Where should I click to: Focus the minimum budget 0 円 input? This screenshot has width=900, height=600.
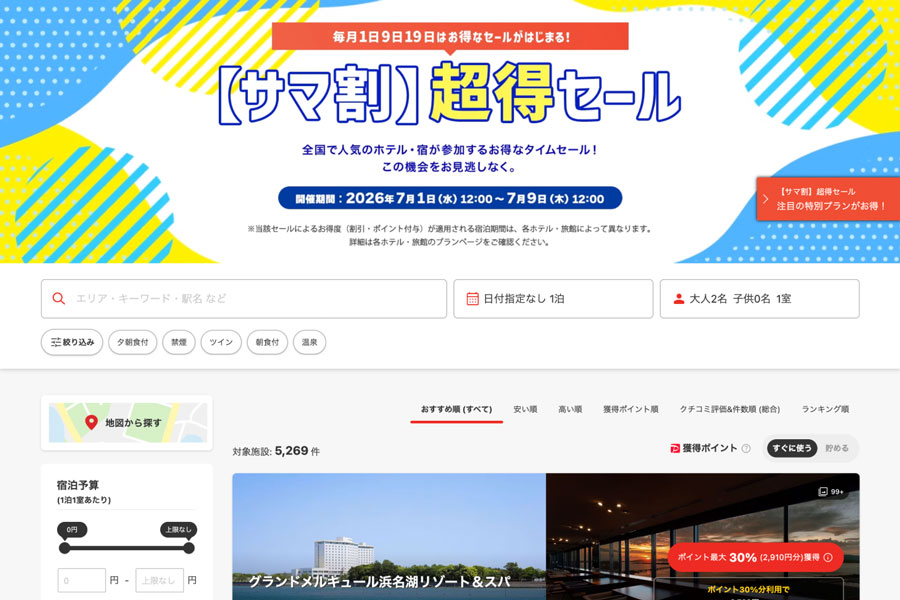pos(82,580)
